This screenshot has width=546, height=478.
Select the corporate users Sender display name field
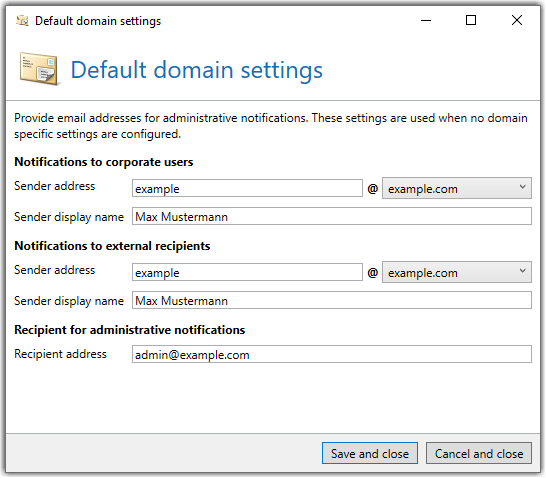[x=332, y=216]
